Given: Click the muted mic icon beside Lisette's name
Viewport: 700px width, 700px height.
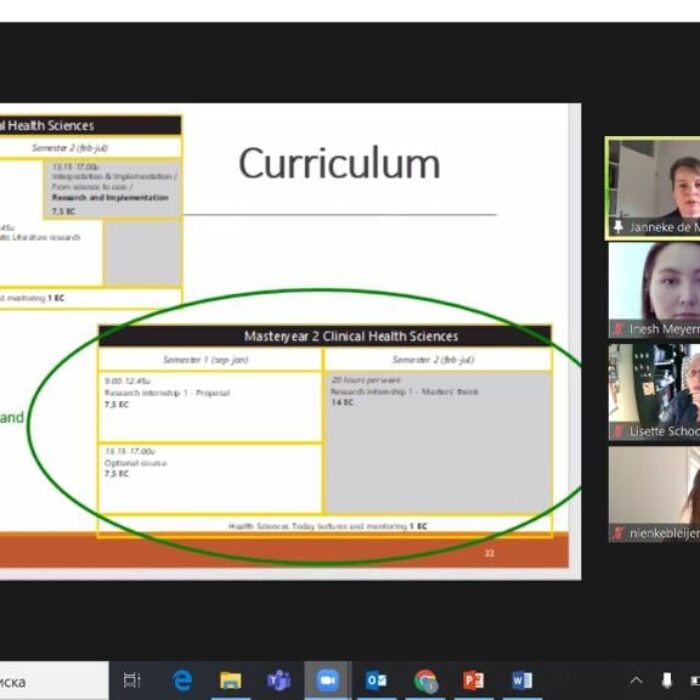Looking at the screenshot, I should point(618,431).
